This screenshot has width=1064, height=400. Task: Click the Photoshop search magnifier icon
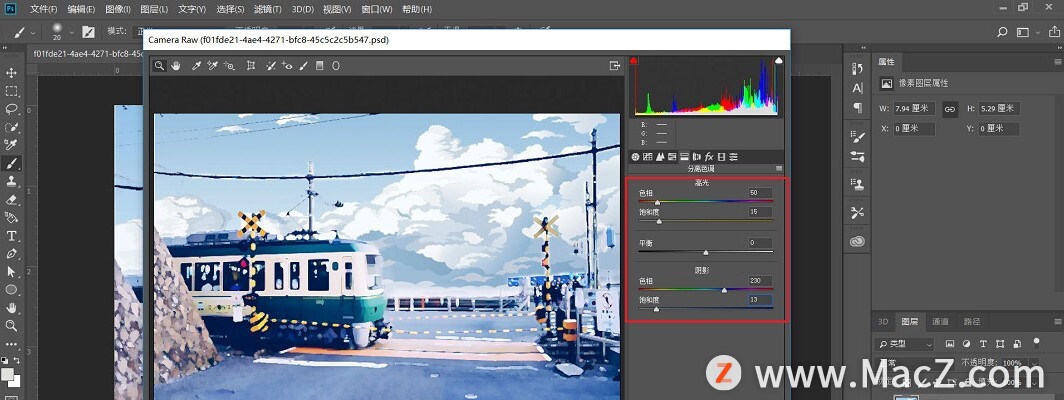pyautogui.click(x=1002, y=32)
